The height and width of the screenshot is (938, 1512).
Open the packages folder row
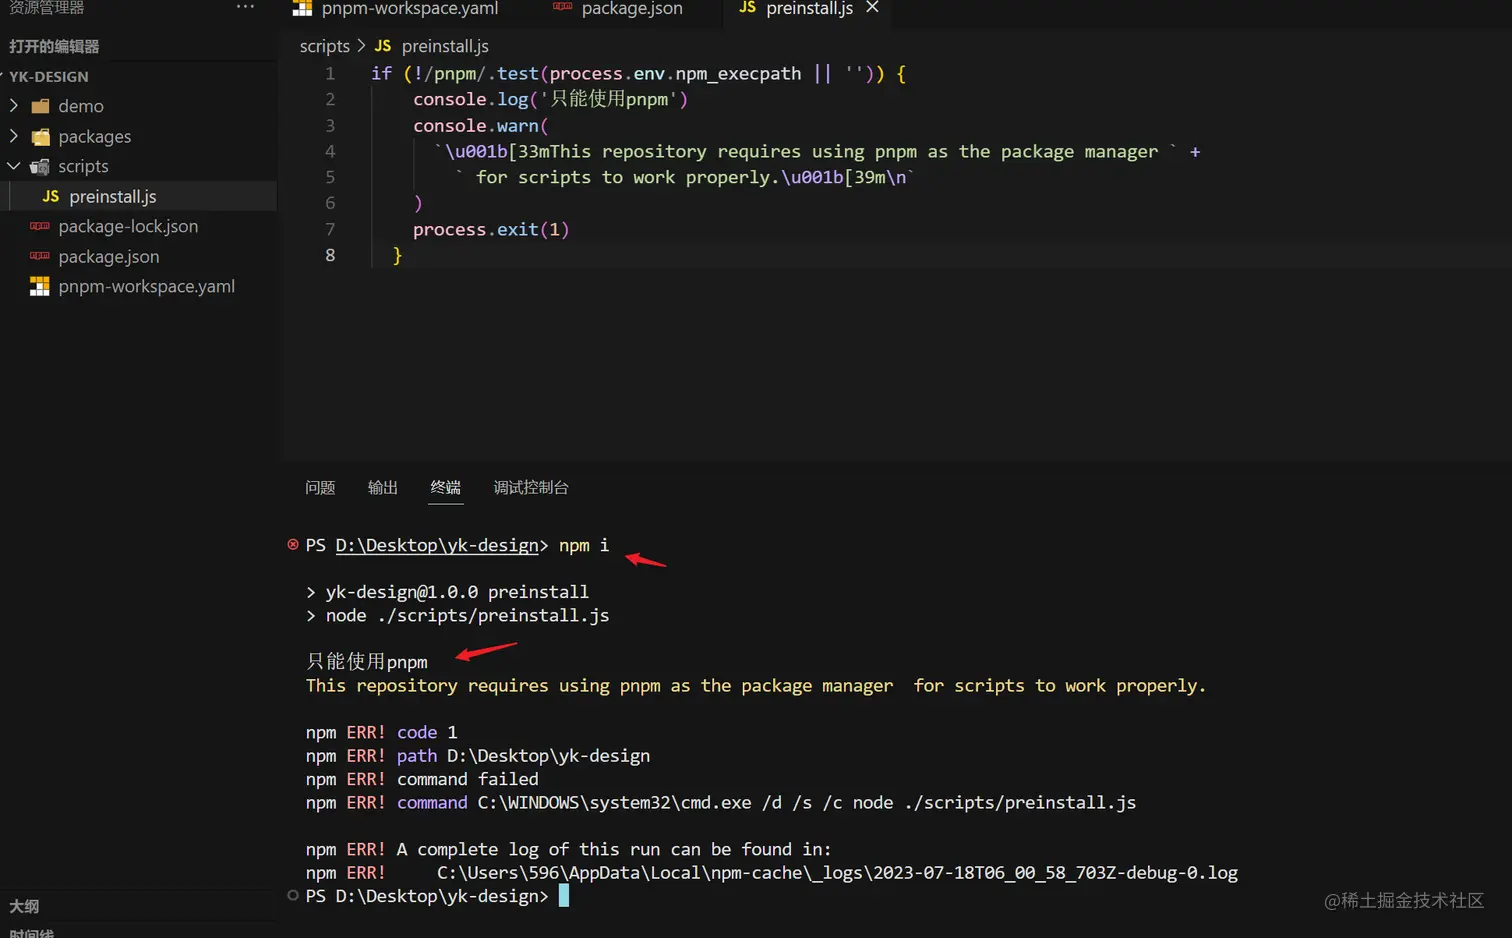point(138,136)
